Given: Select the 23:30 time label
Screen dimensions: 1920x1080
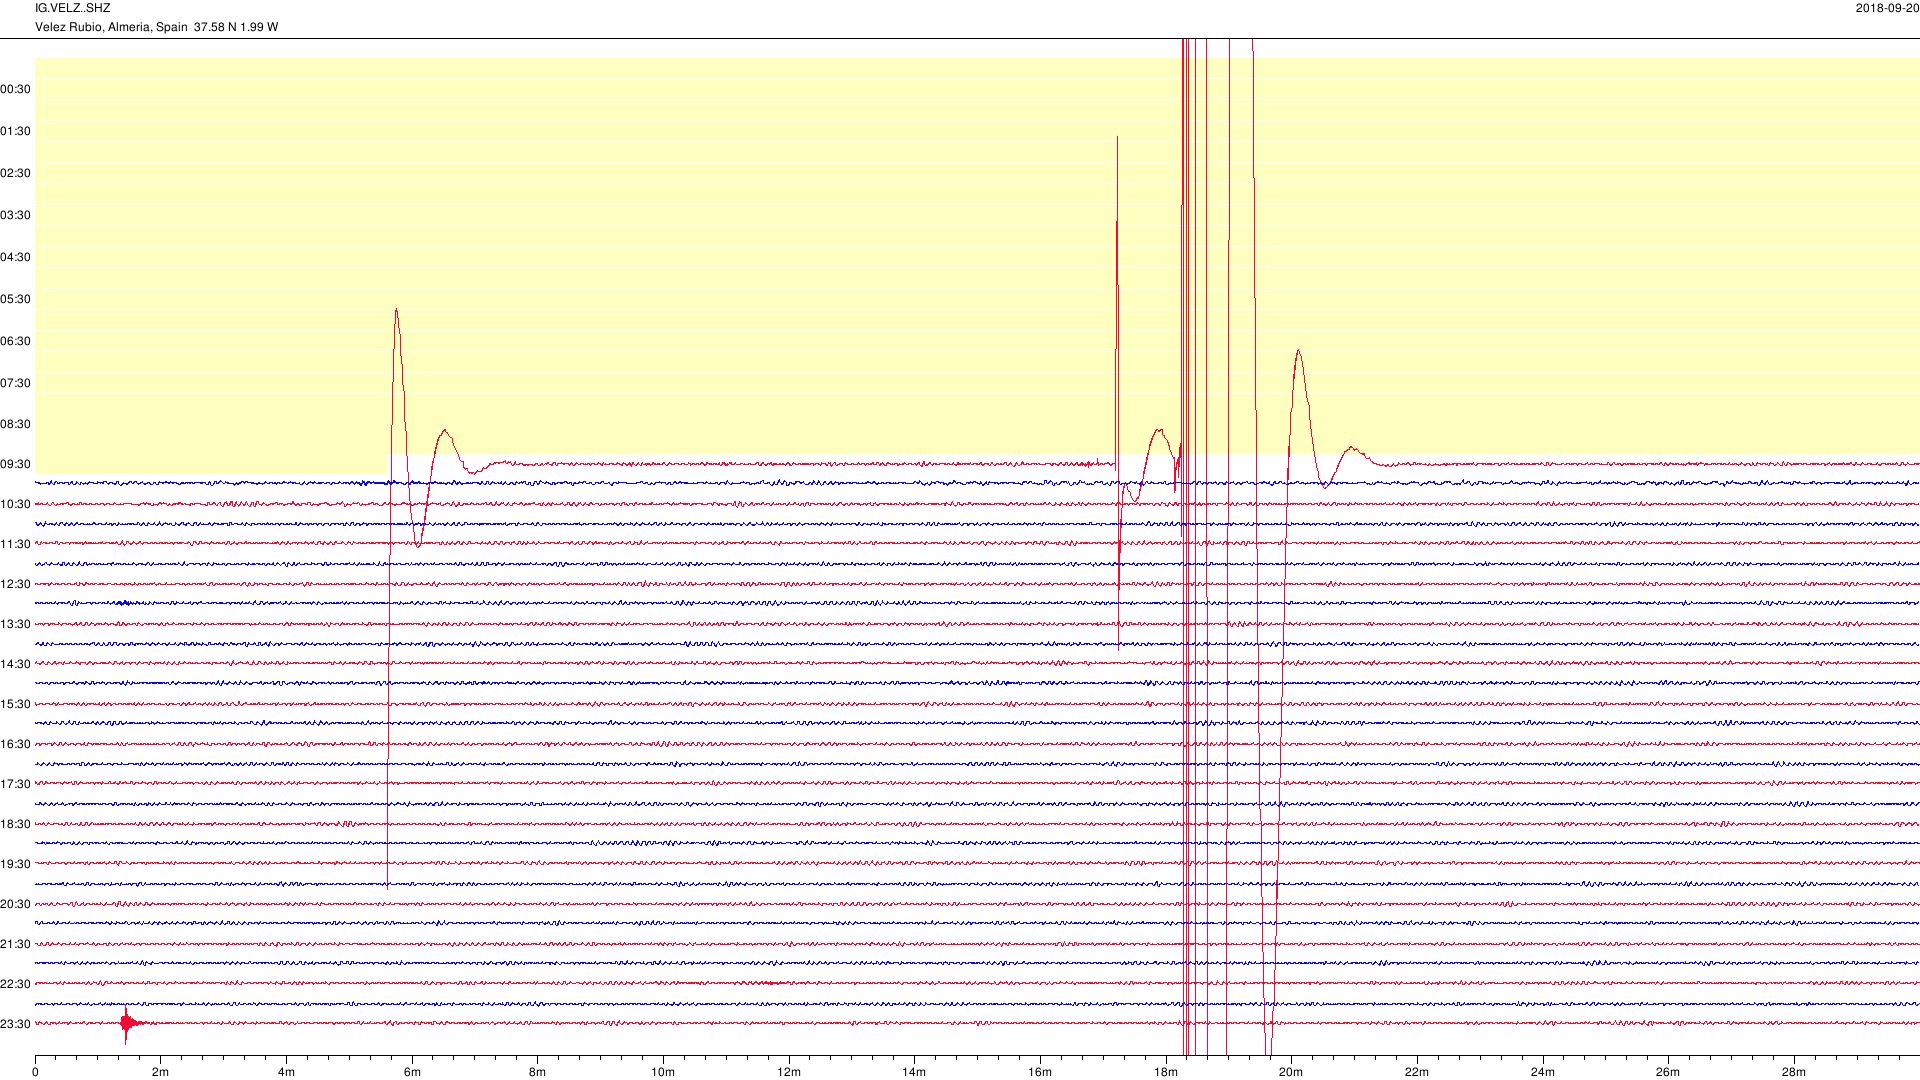Looking at the screenshot, I should coord(15,1024).
